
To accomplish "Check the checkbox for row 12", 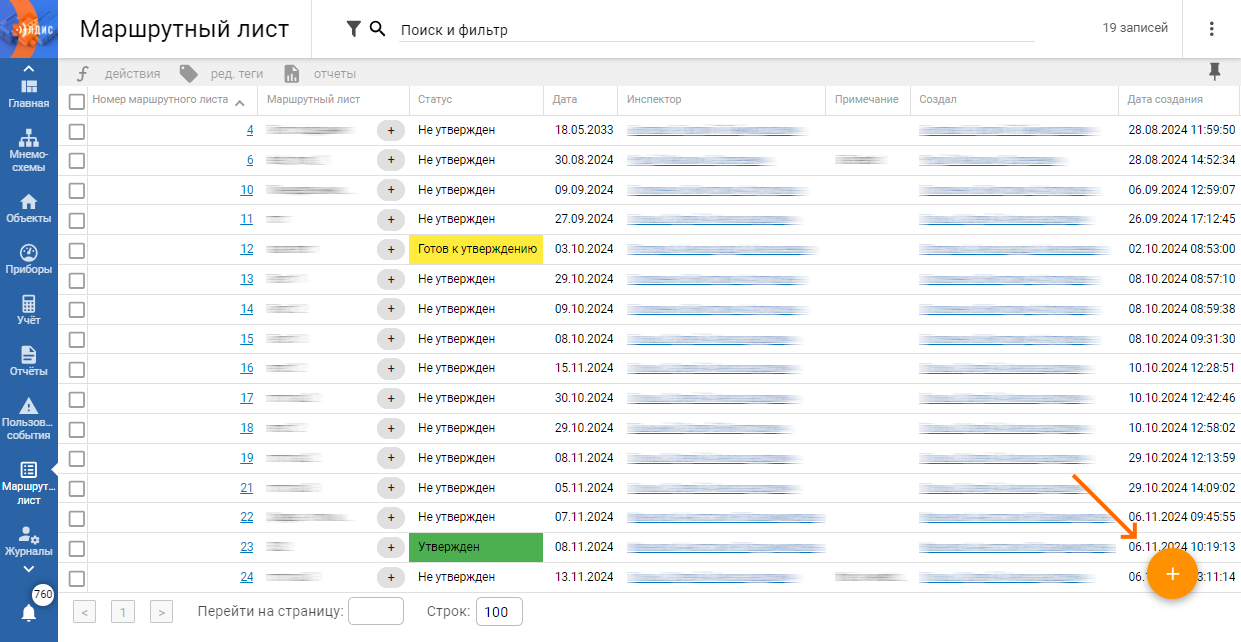I will (76, 250).
